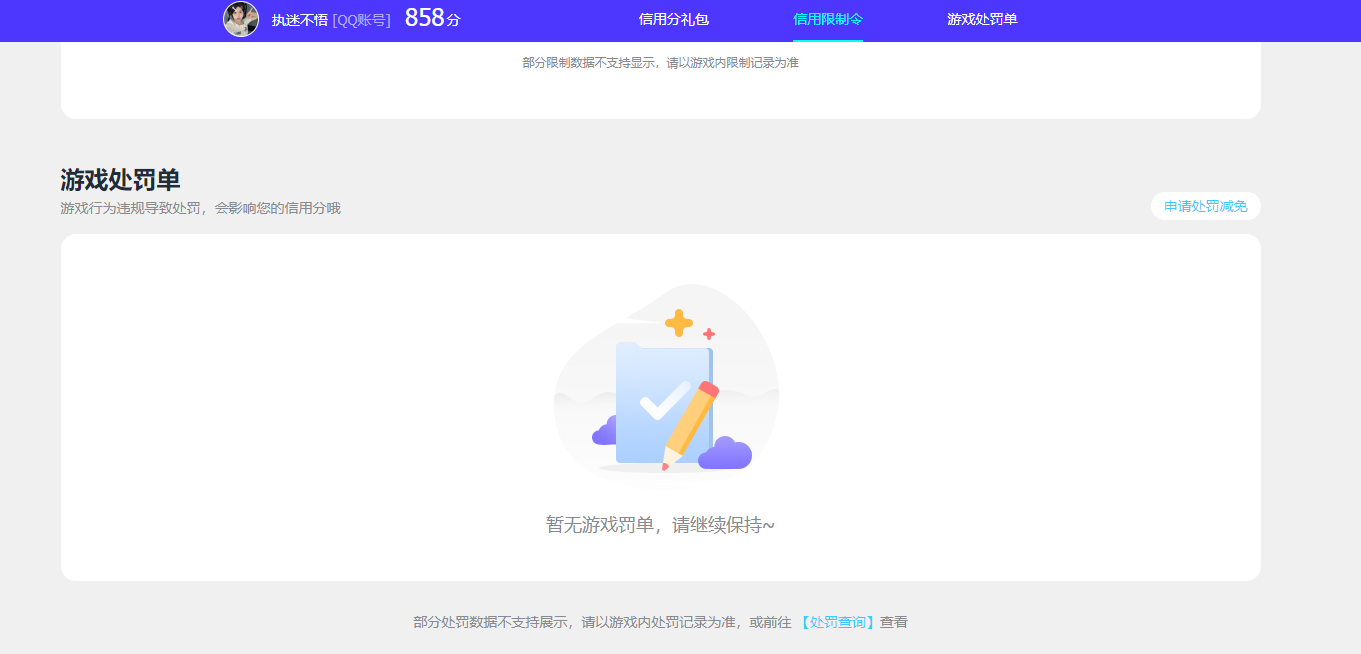Click the 暂无游戏罚单 empty state message
1361x654 pixels.
(x=660, y=523)
